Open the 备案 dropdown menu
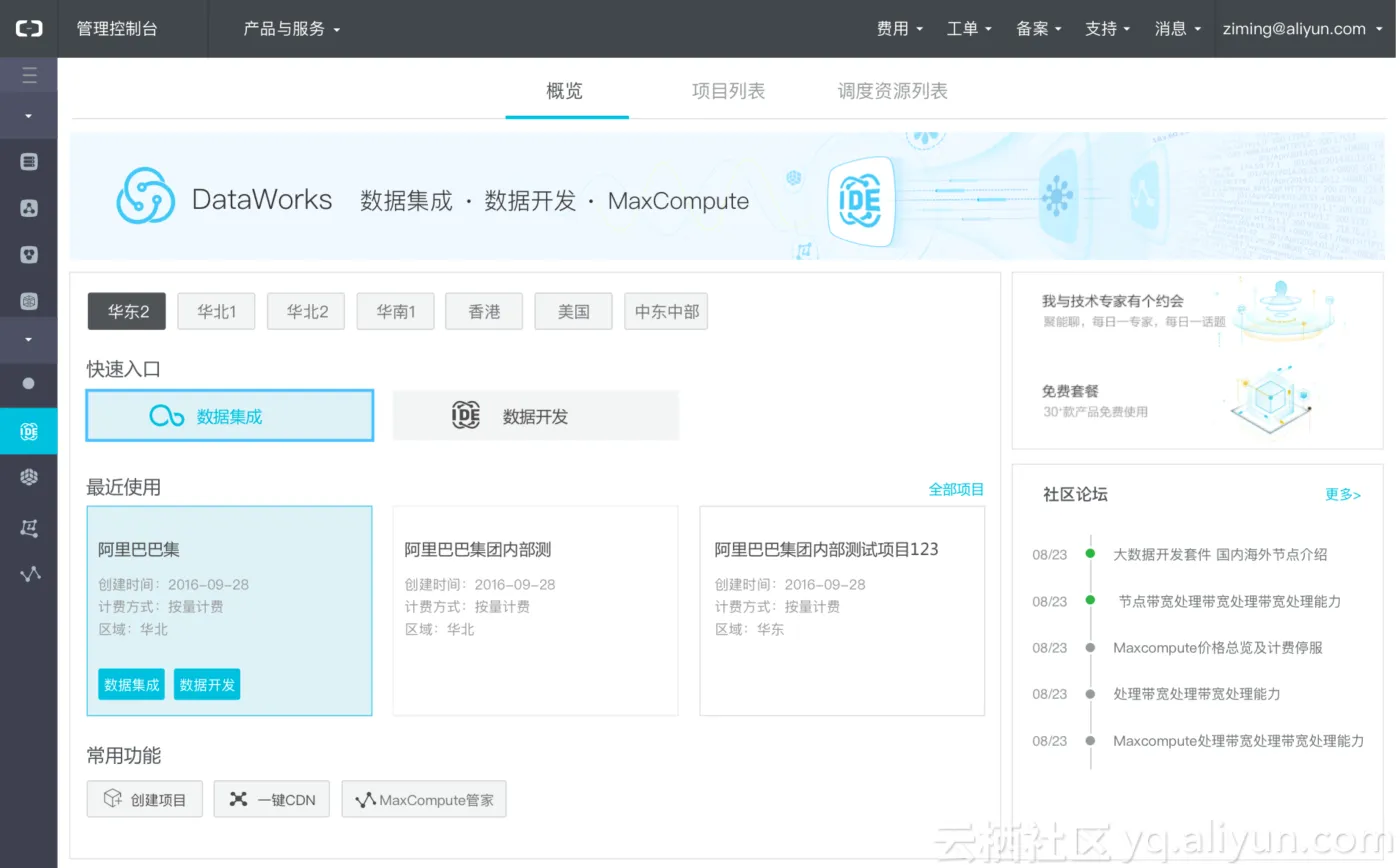Viewport: 1400px width, 868px height. coord(1038,29)
